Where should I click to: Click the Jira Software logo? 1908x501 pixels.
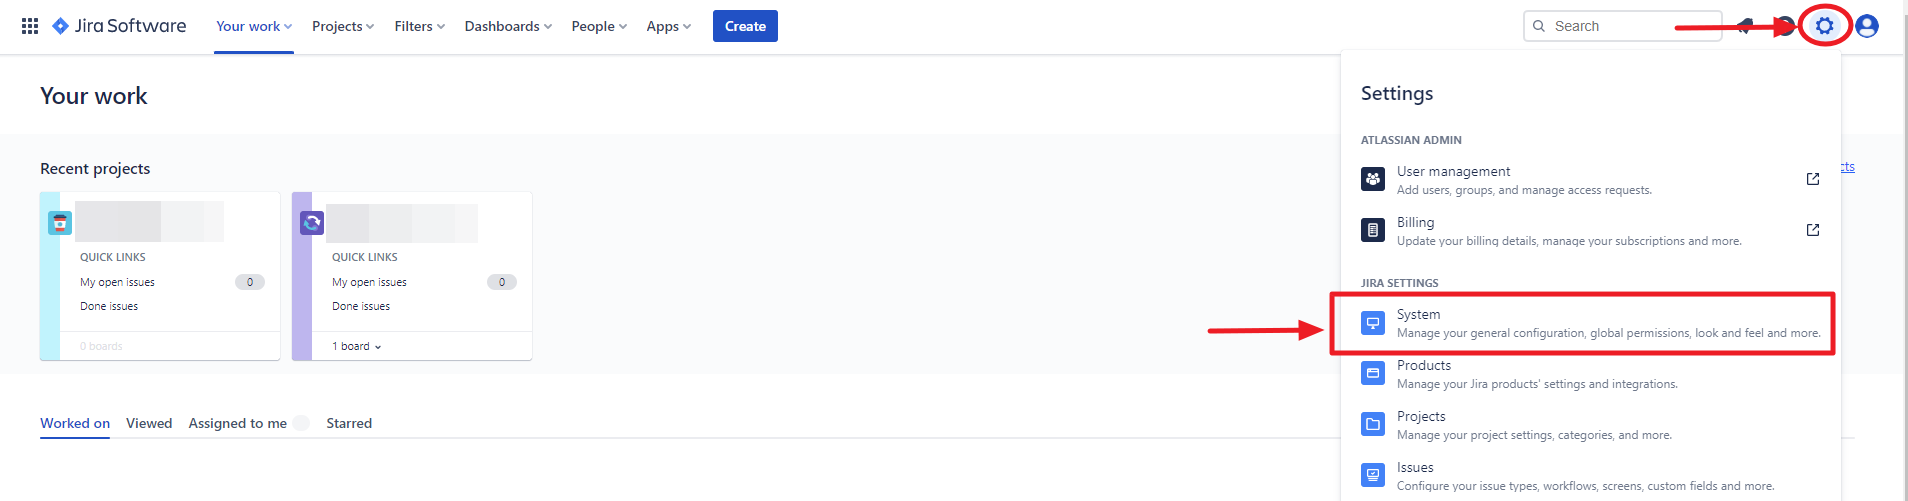pyautogui.click(x=119, y=26)
